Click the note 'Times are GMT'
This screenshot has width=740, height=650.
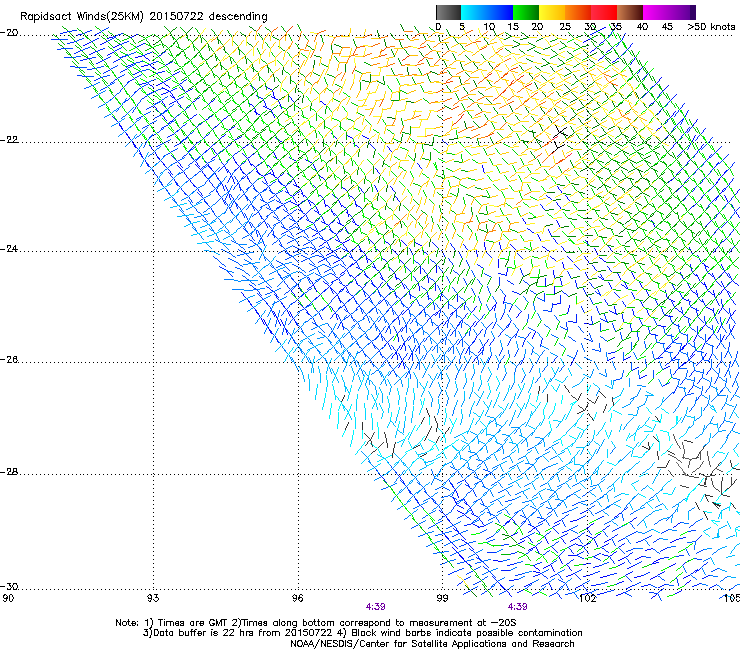pyautogui.click(x=193, y=623)
